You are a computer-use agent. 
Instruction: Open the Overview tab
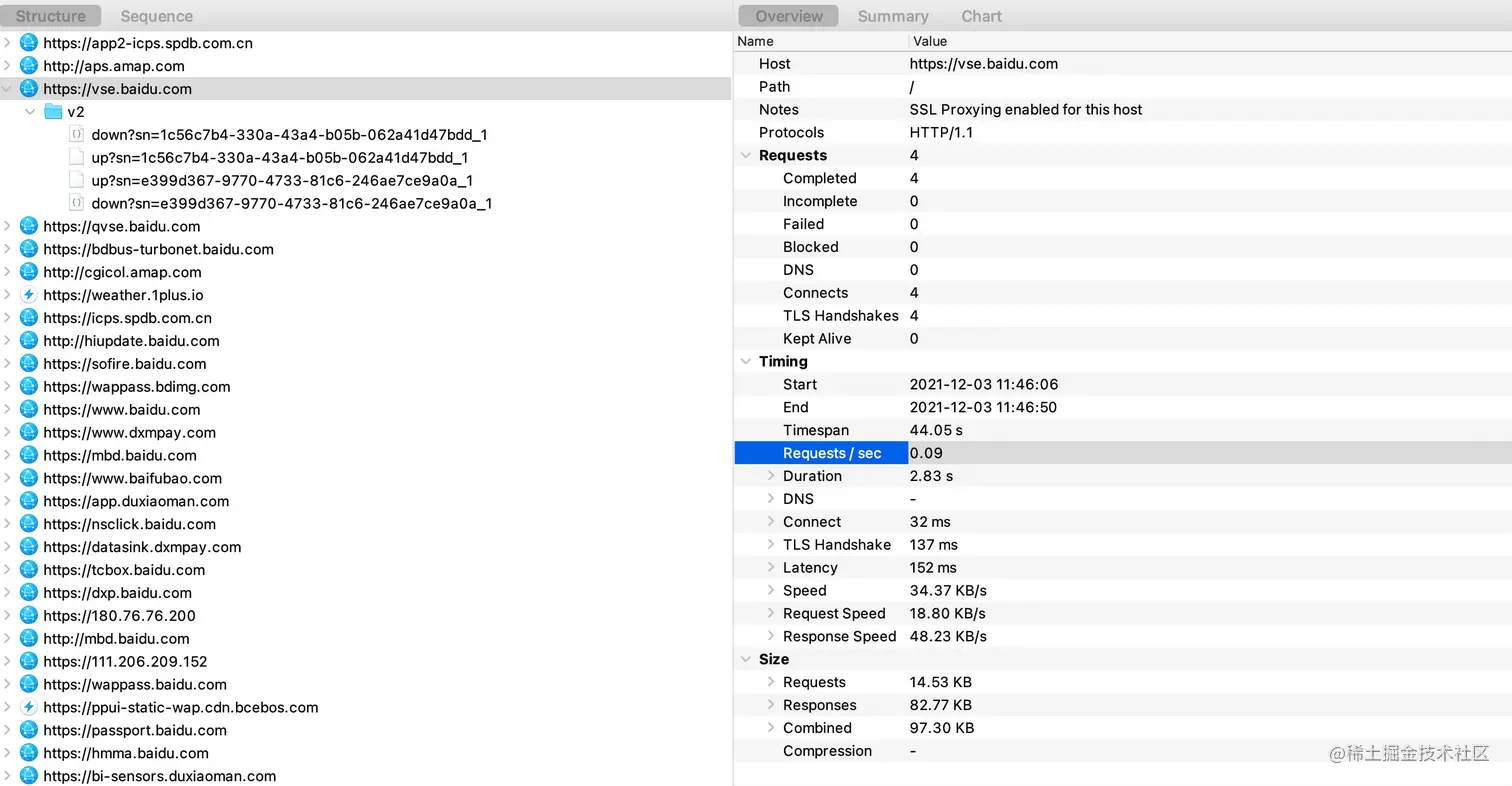point(789,16)
